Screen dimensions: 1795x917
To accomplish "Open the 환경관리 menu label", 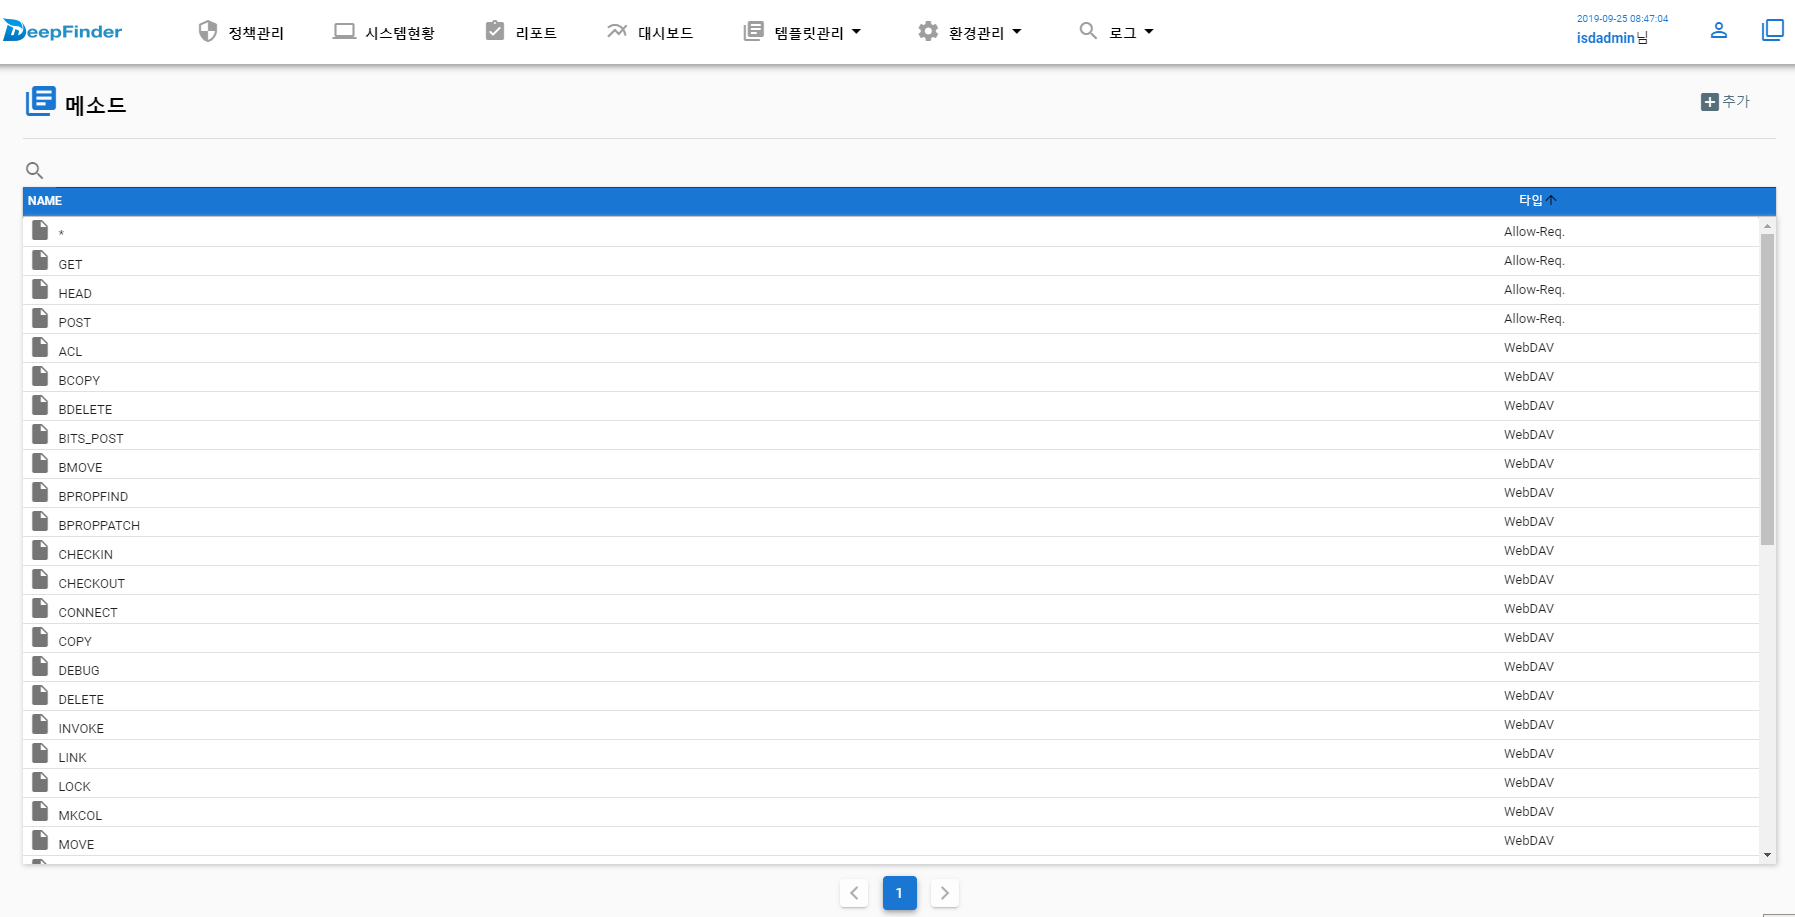I will pyautogui.click(x=976, y=33).
